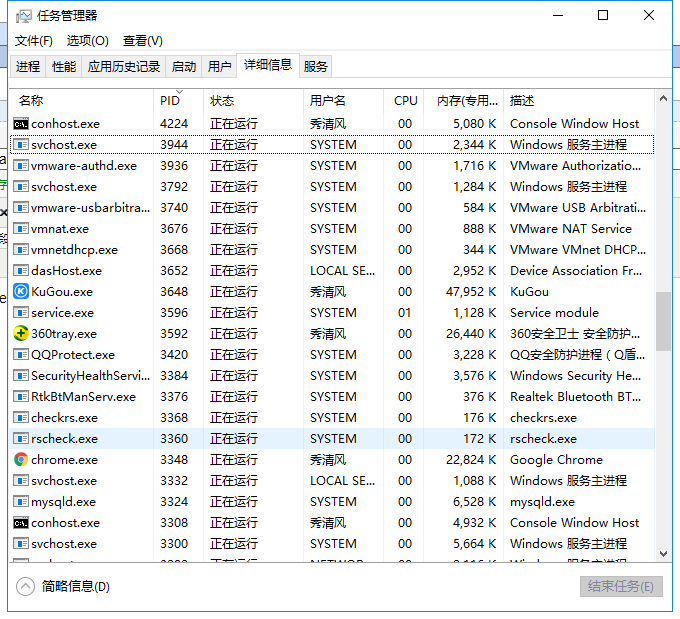
Task: Click the chrome.exe process icon
Action: pyautogui.click(x=21, y=459)
